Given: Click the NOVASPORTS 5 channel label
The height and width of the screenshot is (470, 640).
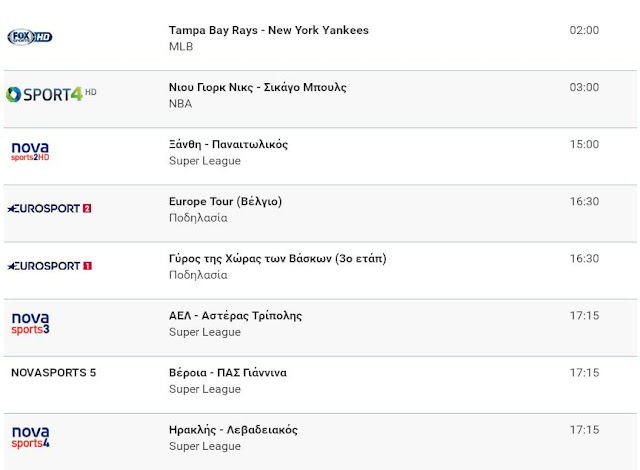Looking at the screenshot, I should (53, 373).
